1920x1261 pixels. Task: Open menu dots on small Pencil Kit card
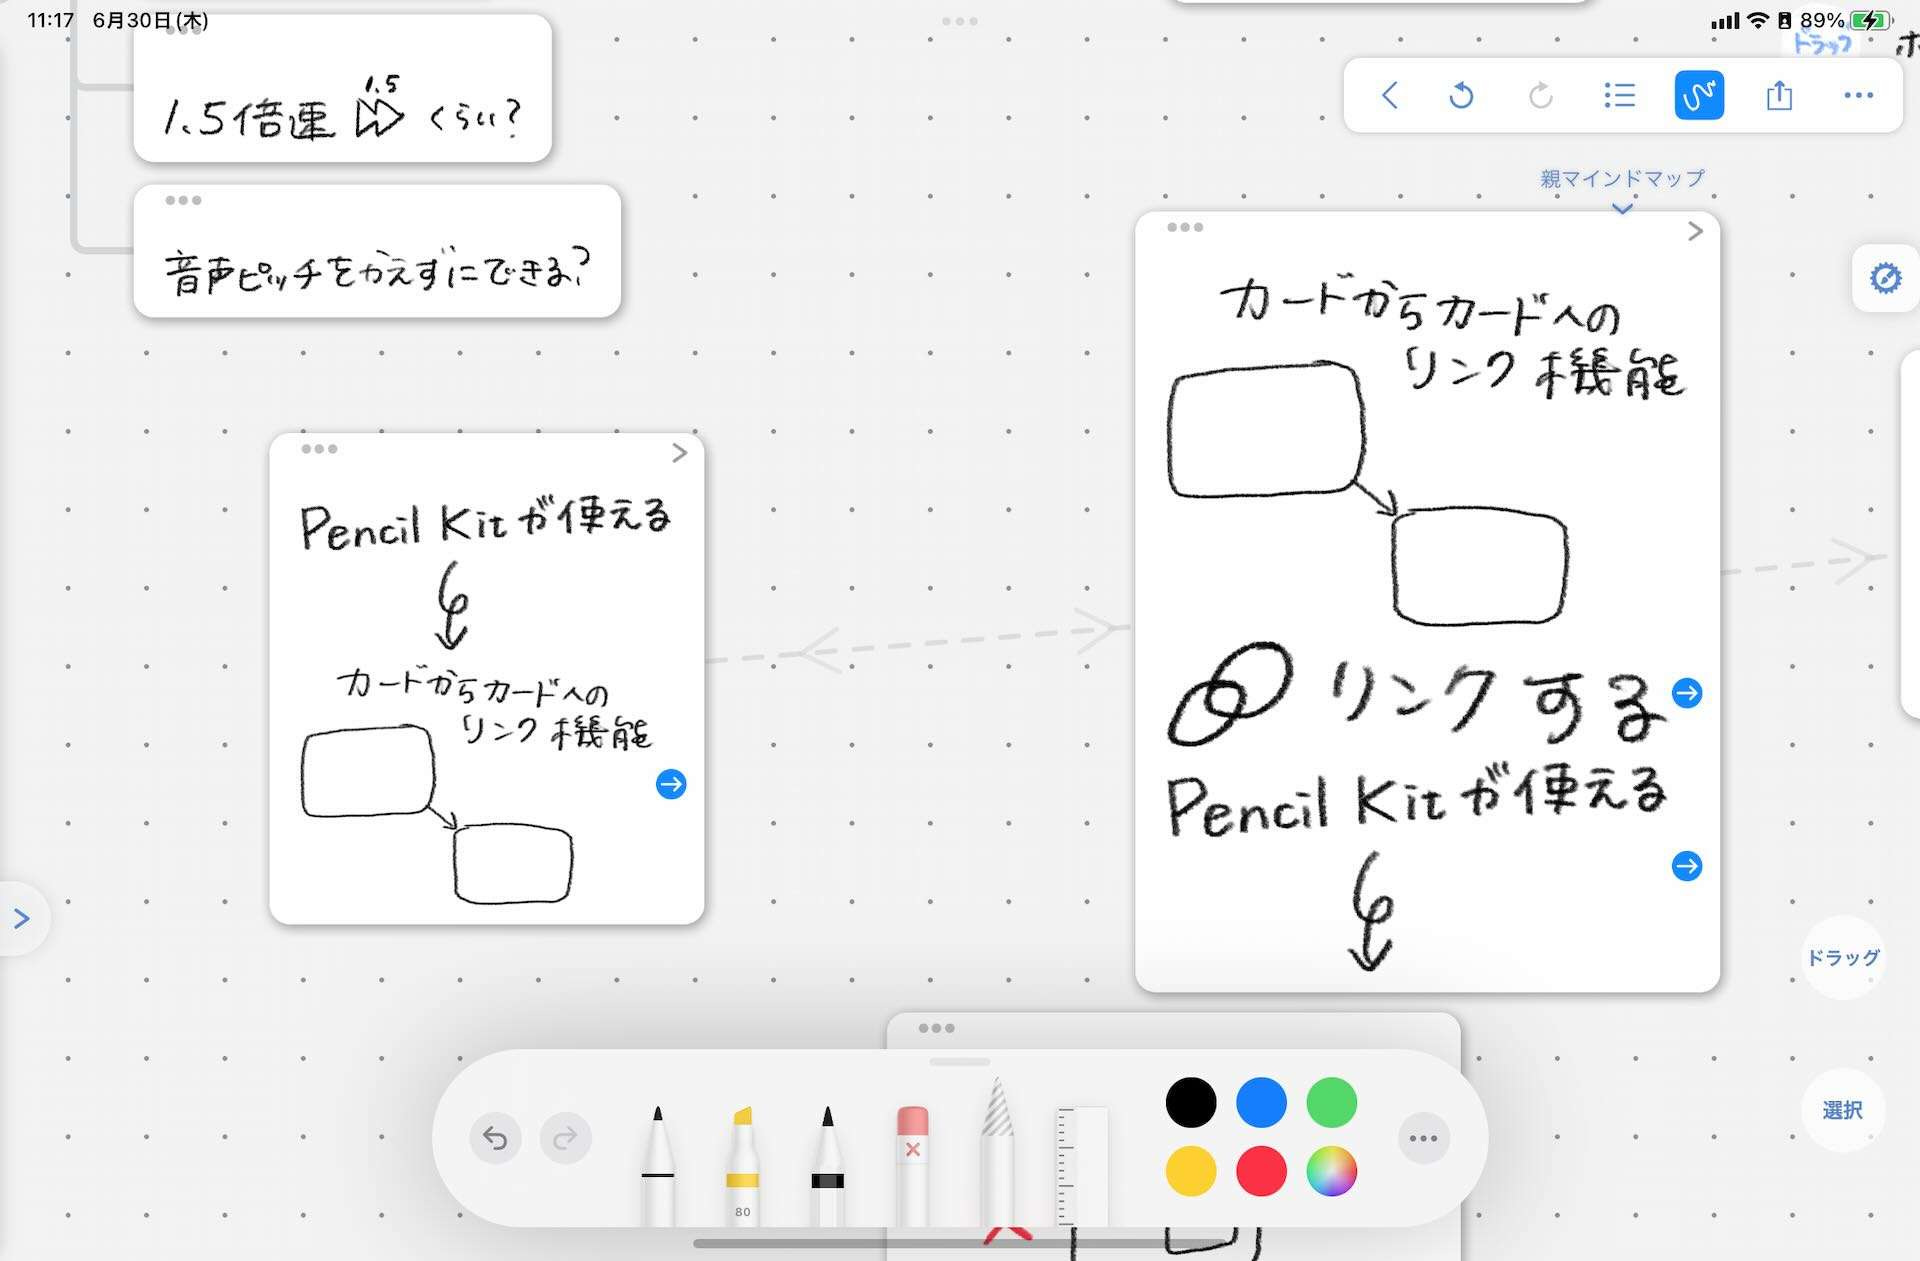[x=319, y=449]
